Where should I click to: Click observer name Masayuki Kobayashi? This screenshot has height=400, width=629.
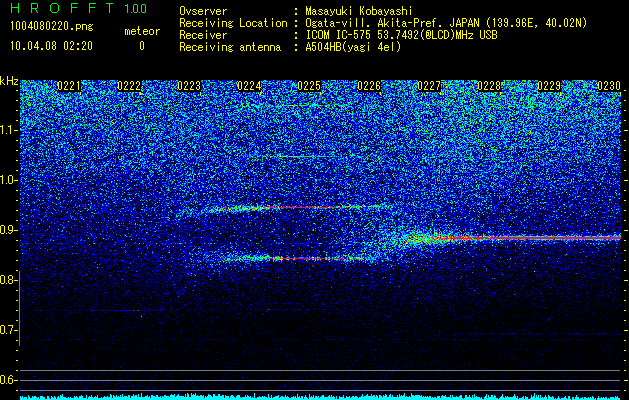click(359, 12)
